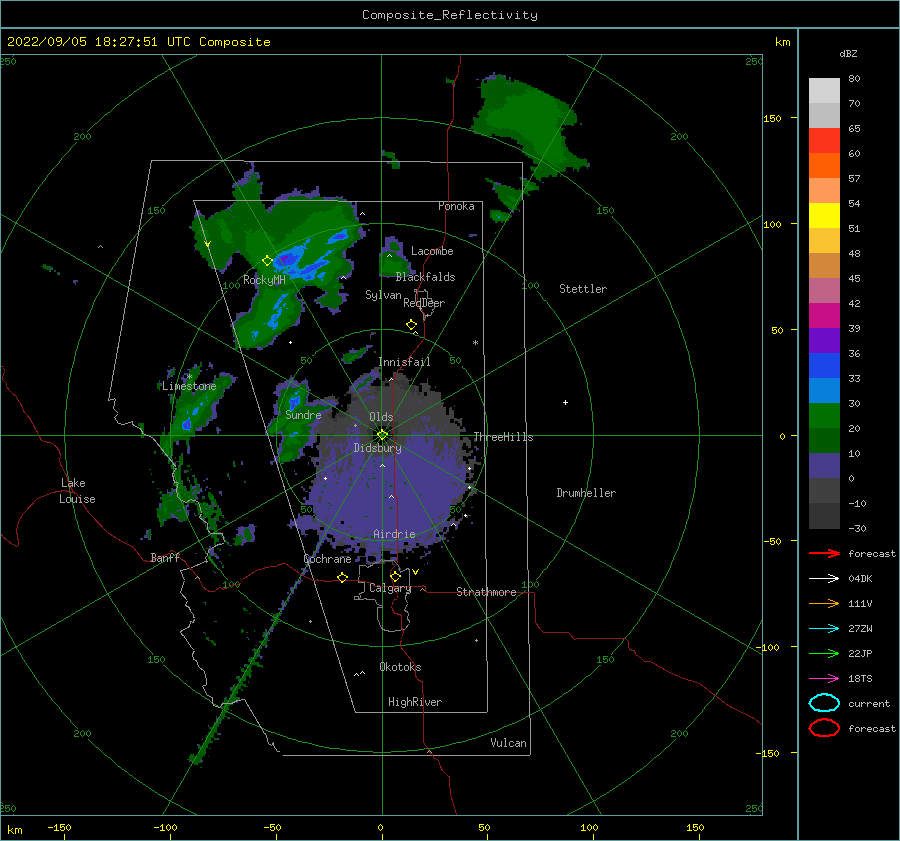Pick the orange 57-60 dBZ swatch
The height and width of the screenshot is (841, 900).
[824, 166]
